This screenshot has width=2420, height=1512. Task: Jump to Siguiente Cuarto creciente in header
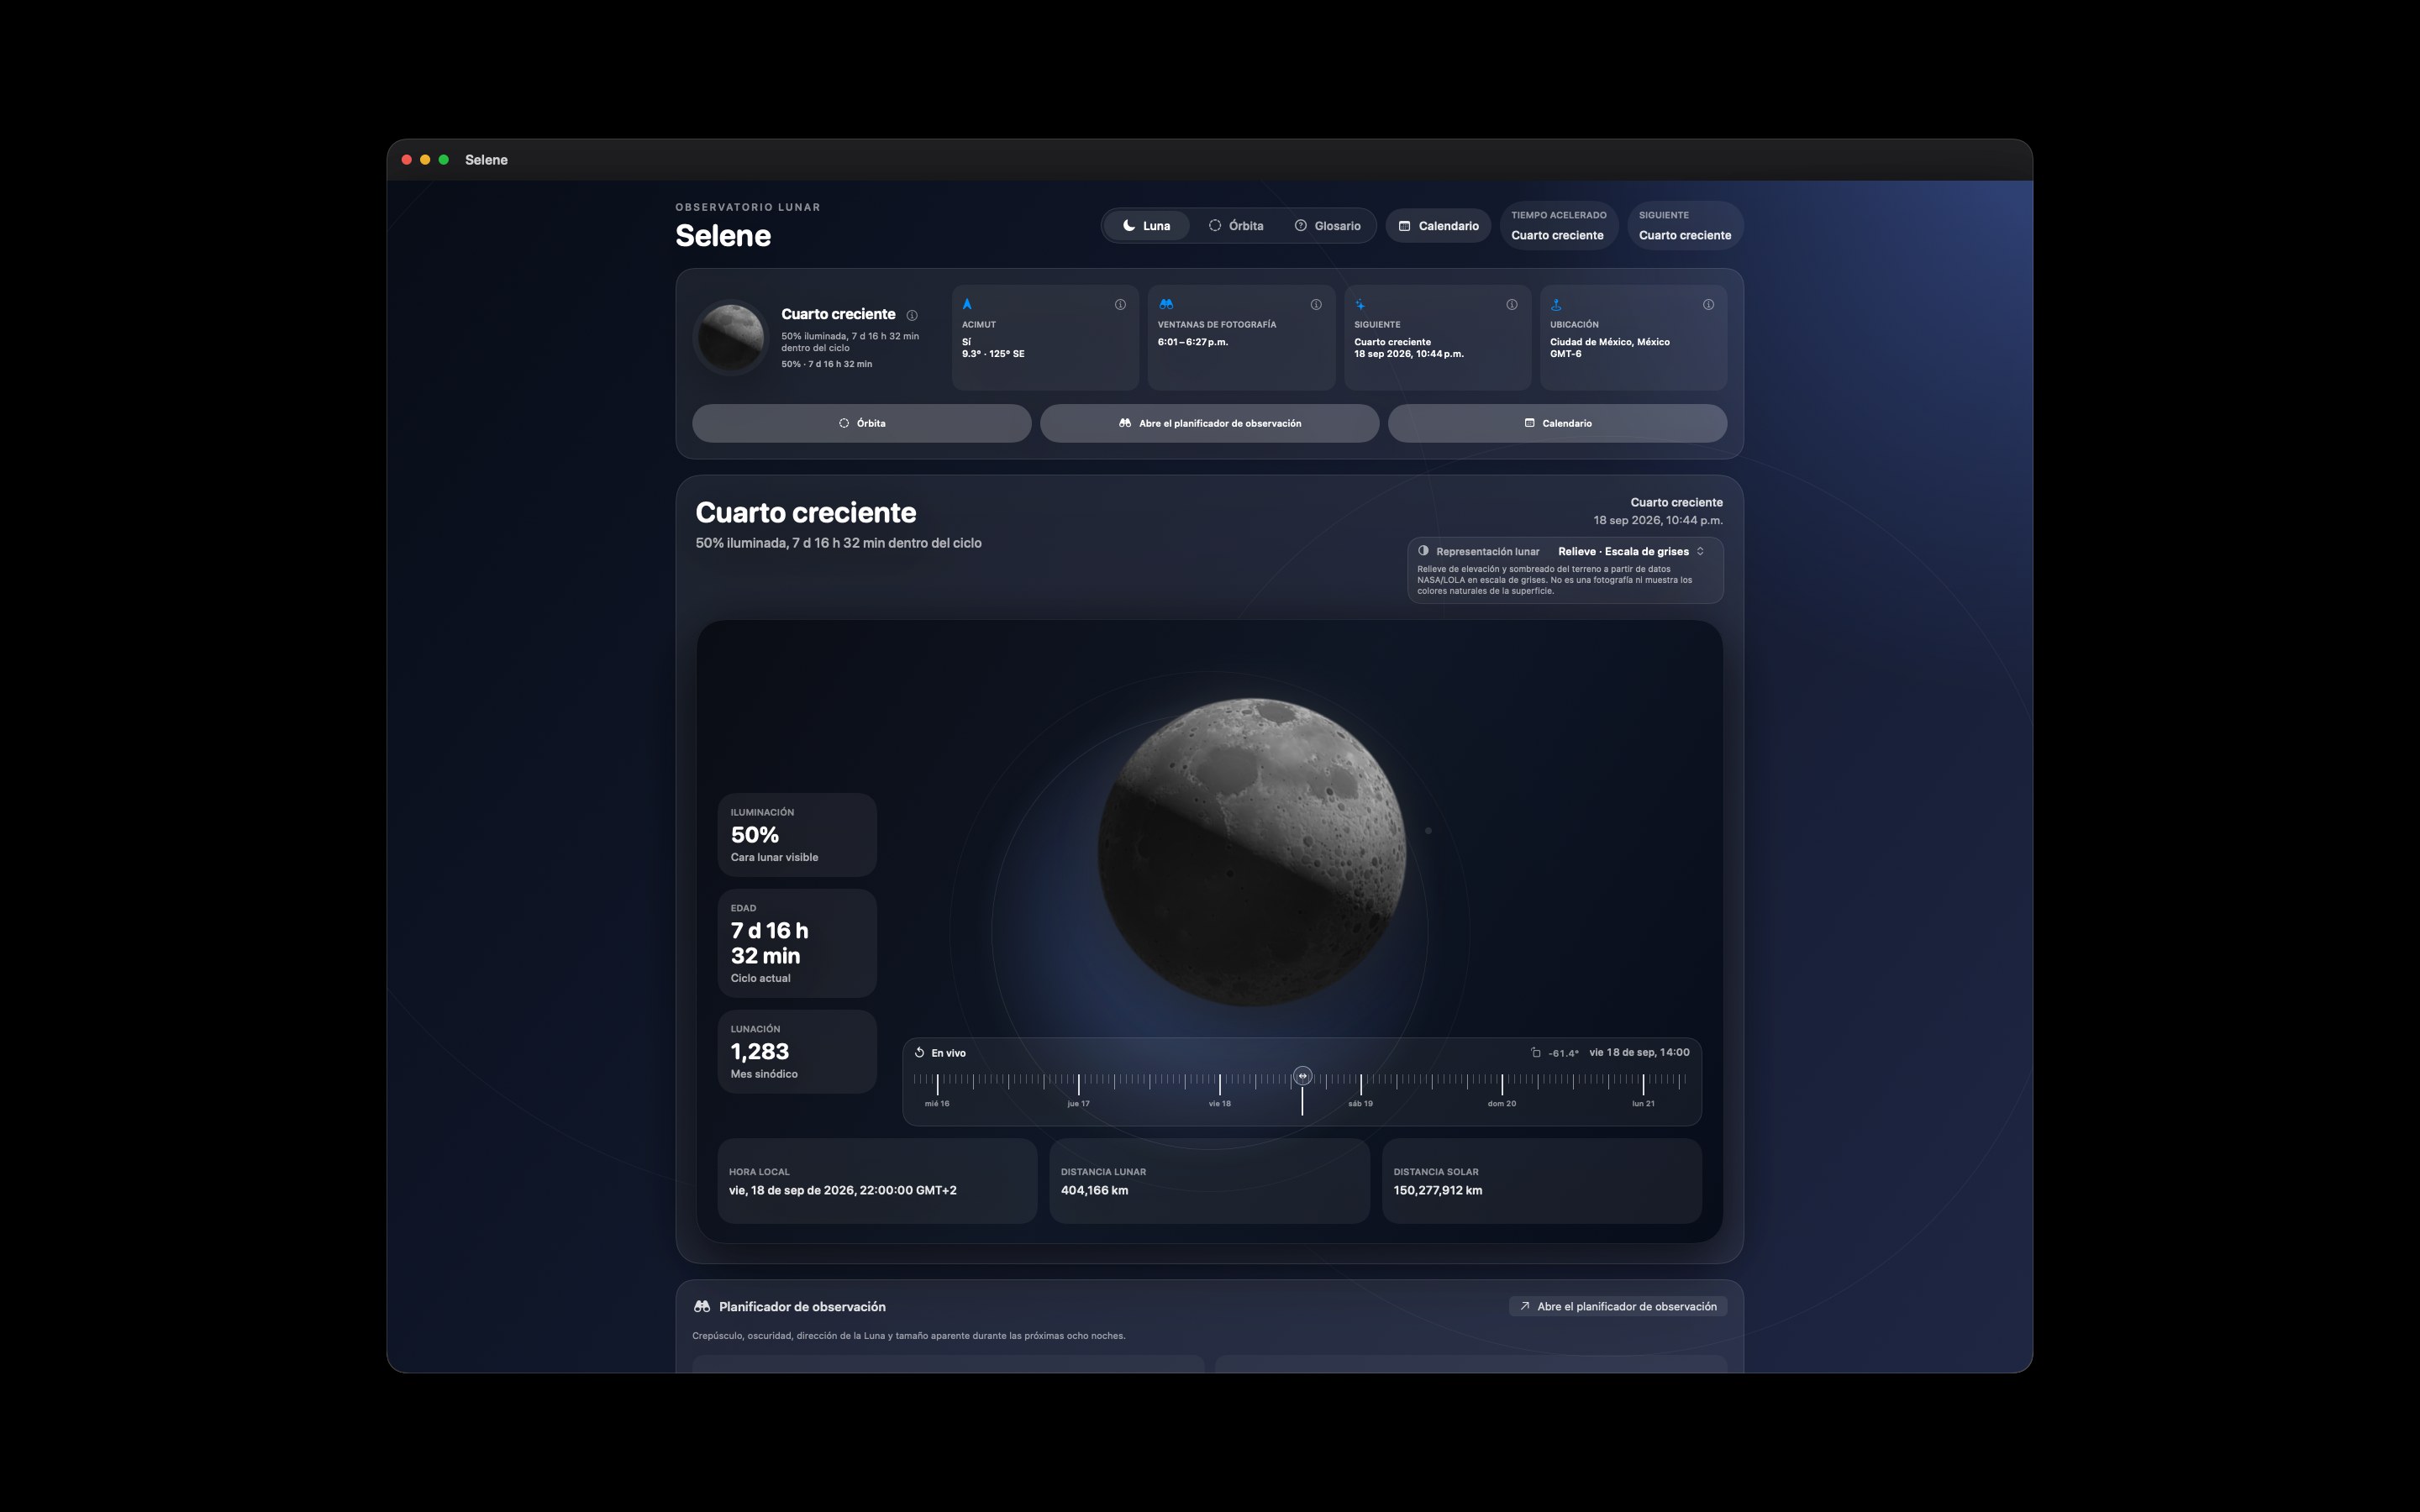(x=1685, y=225)
